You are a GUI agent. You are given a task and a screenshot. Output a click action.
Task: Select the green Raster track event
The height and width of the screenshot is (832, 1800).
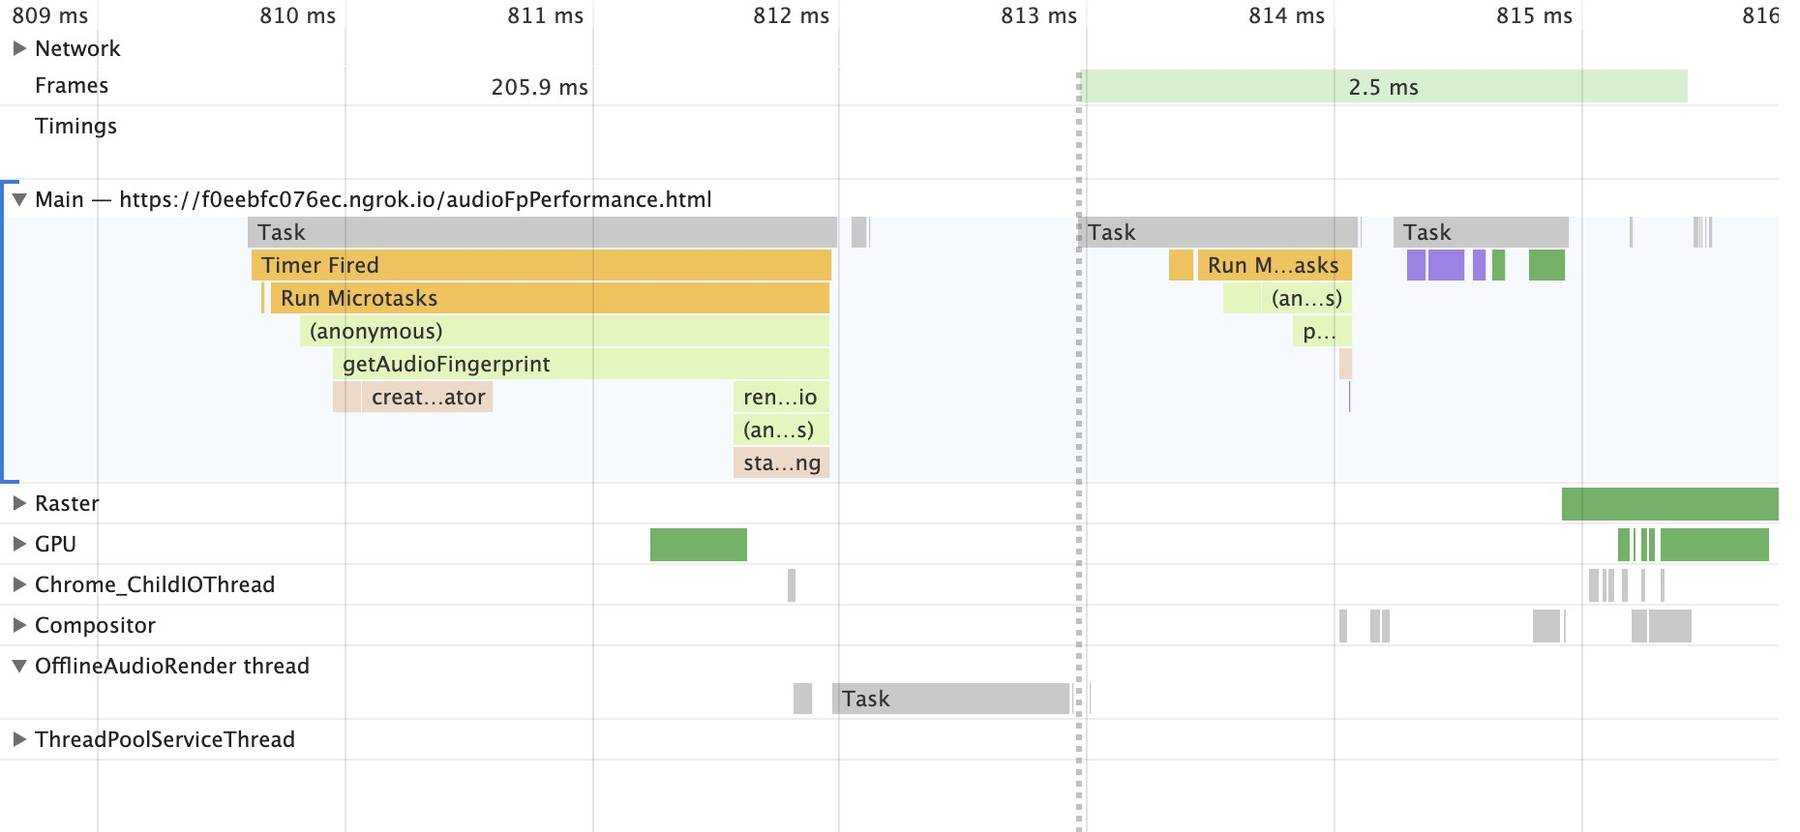pyautogui.click(x=1669, y=504)
